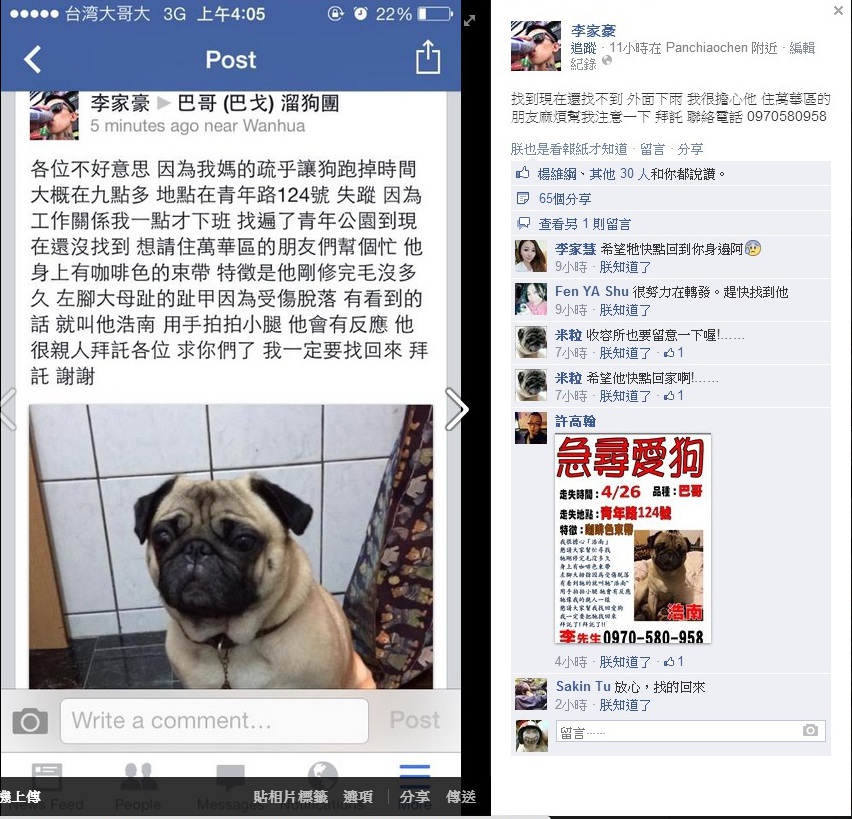Screen dimensions: 852x819
Task: Open Fen YA Shu's profile picture
Action: point(531,299)
